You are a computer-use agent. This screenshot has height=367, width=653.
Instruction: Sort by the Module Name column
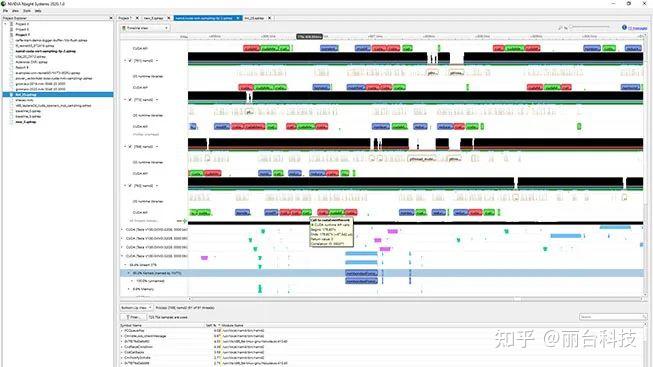coord(232,325)
